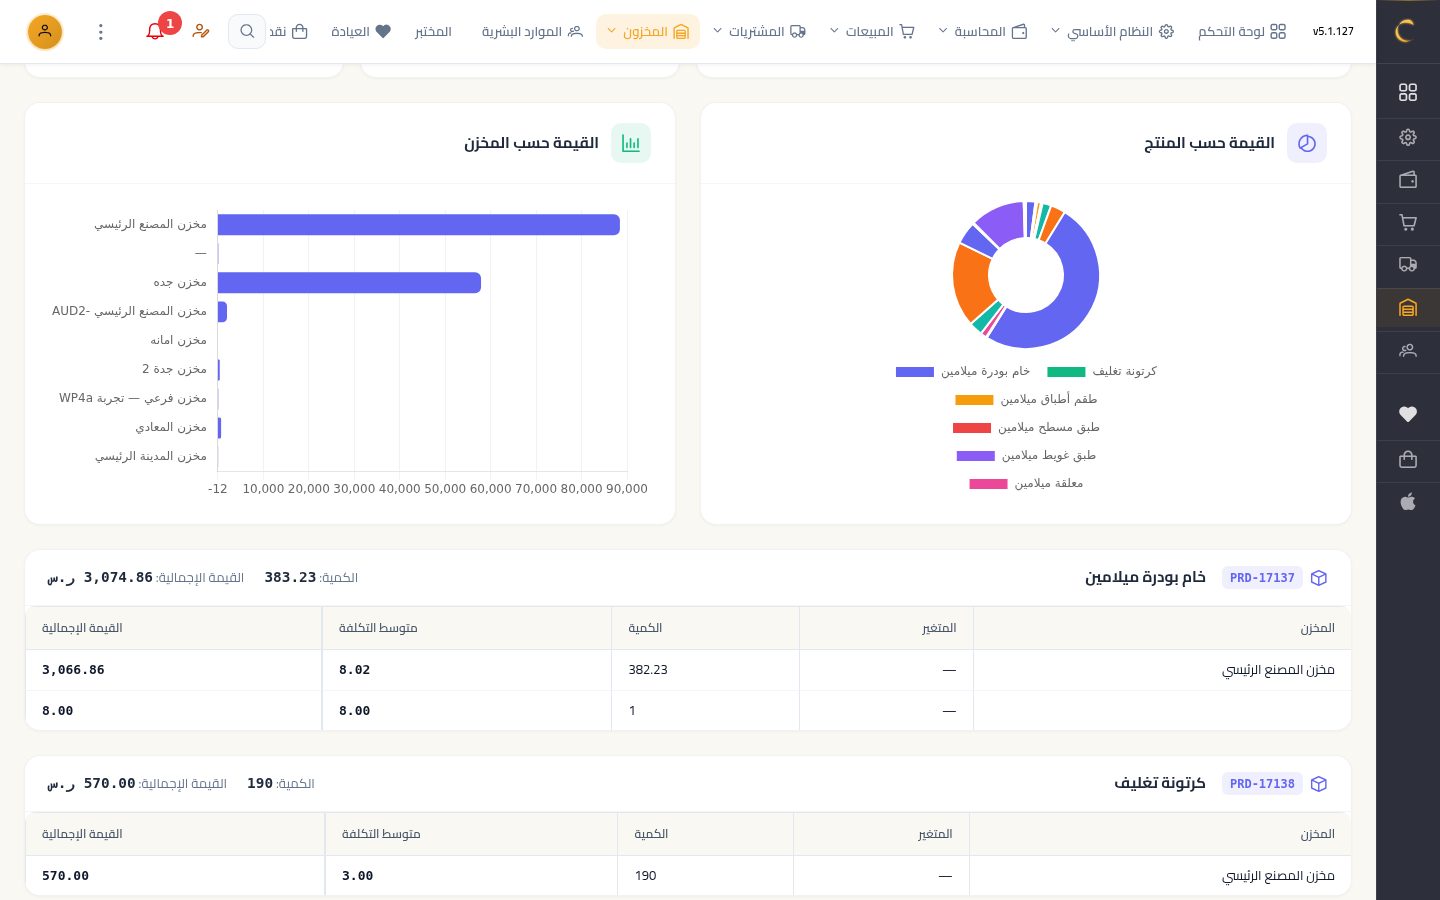Open the الموارد البشرية menu item
The width and height of the screenshot is (1440, 900).
(x=532, y=32)
